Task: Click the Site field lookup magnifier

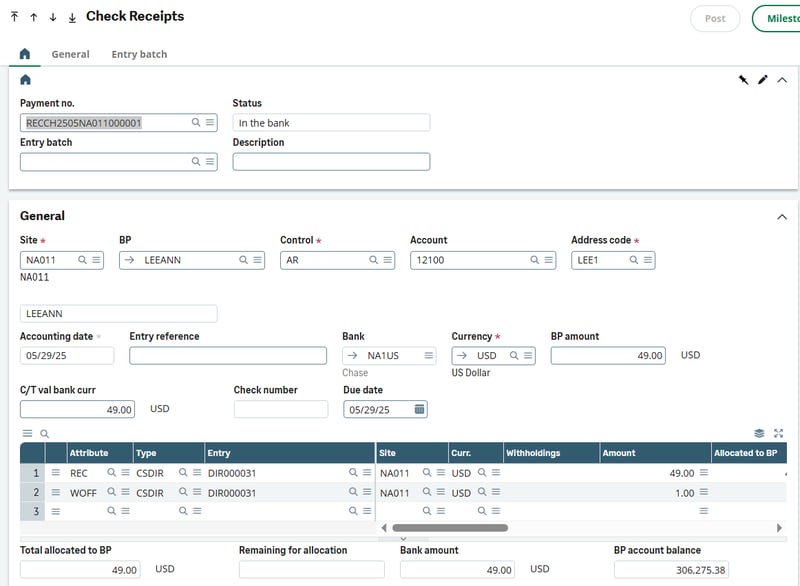Action: coord(83,260)
